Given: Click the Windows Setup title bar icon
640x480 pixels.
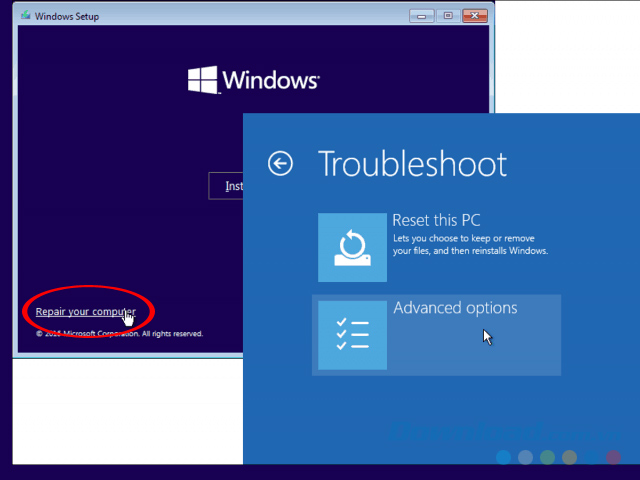Looking at the screenshot, I should 26,16.
